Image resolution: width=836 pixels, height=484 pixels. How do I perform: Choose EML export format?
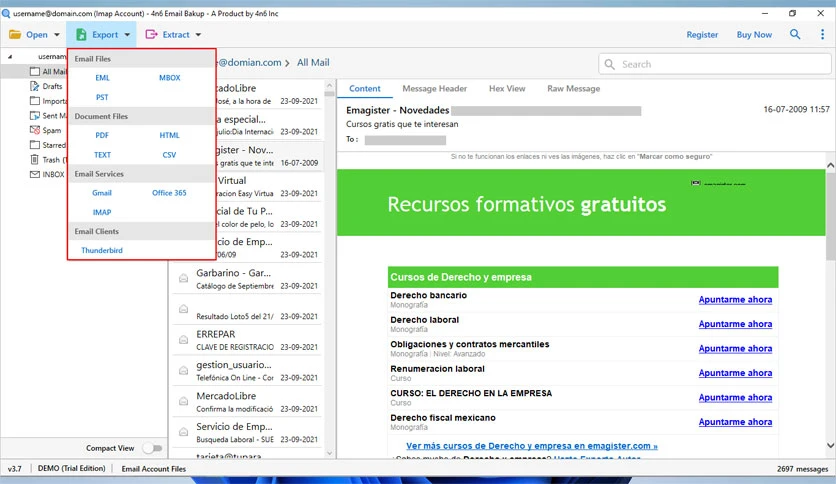[102, 78]
